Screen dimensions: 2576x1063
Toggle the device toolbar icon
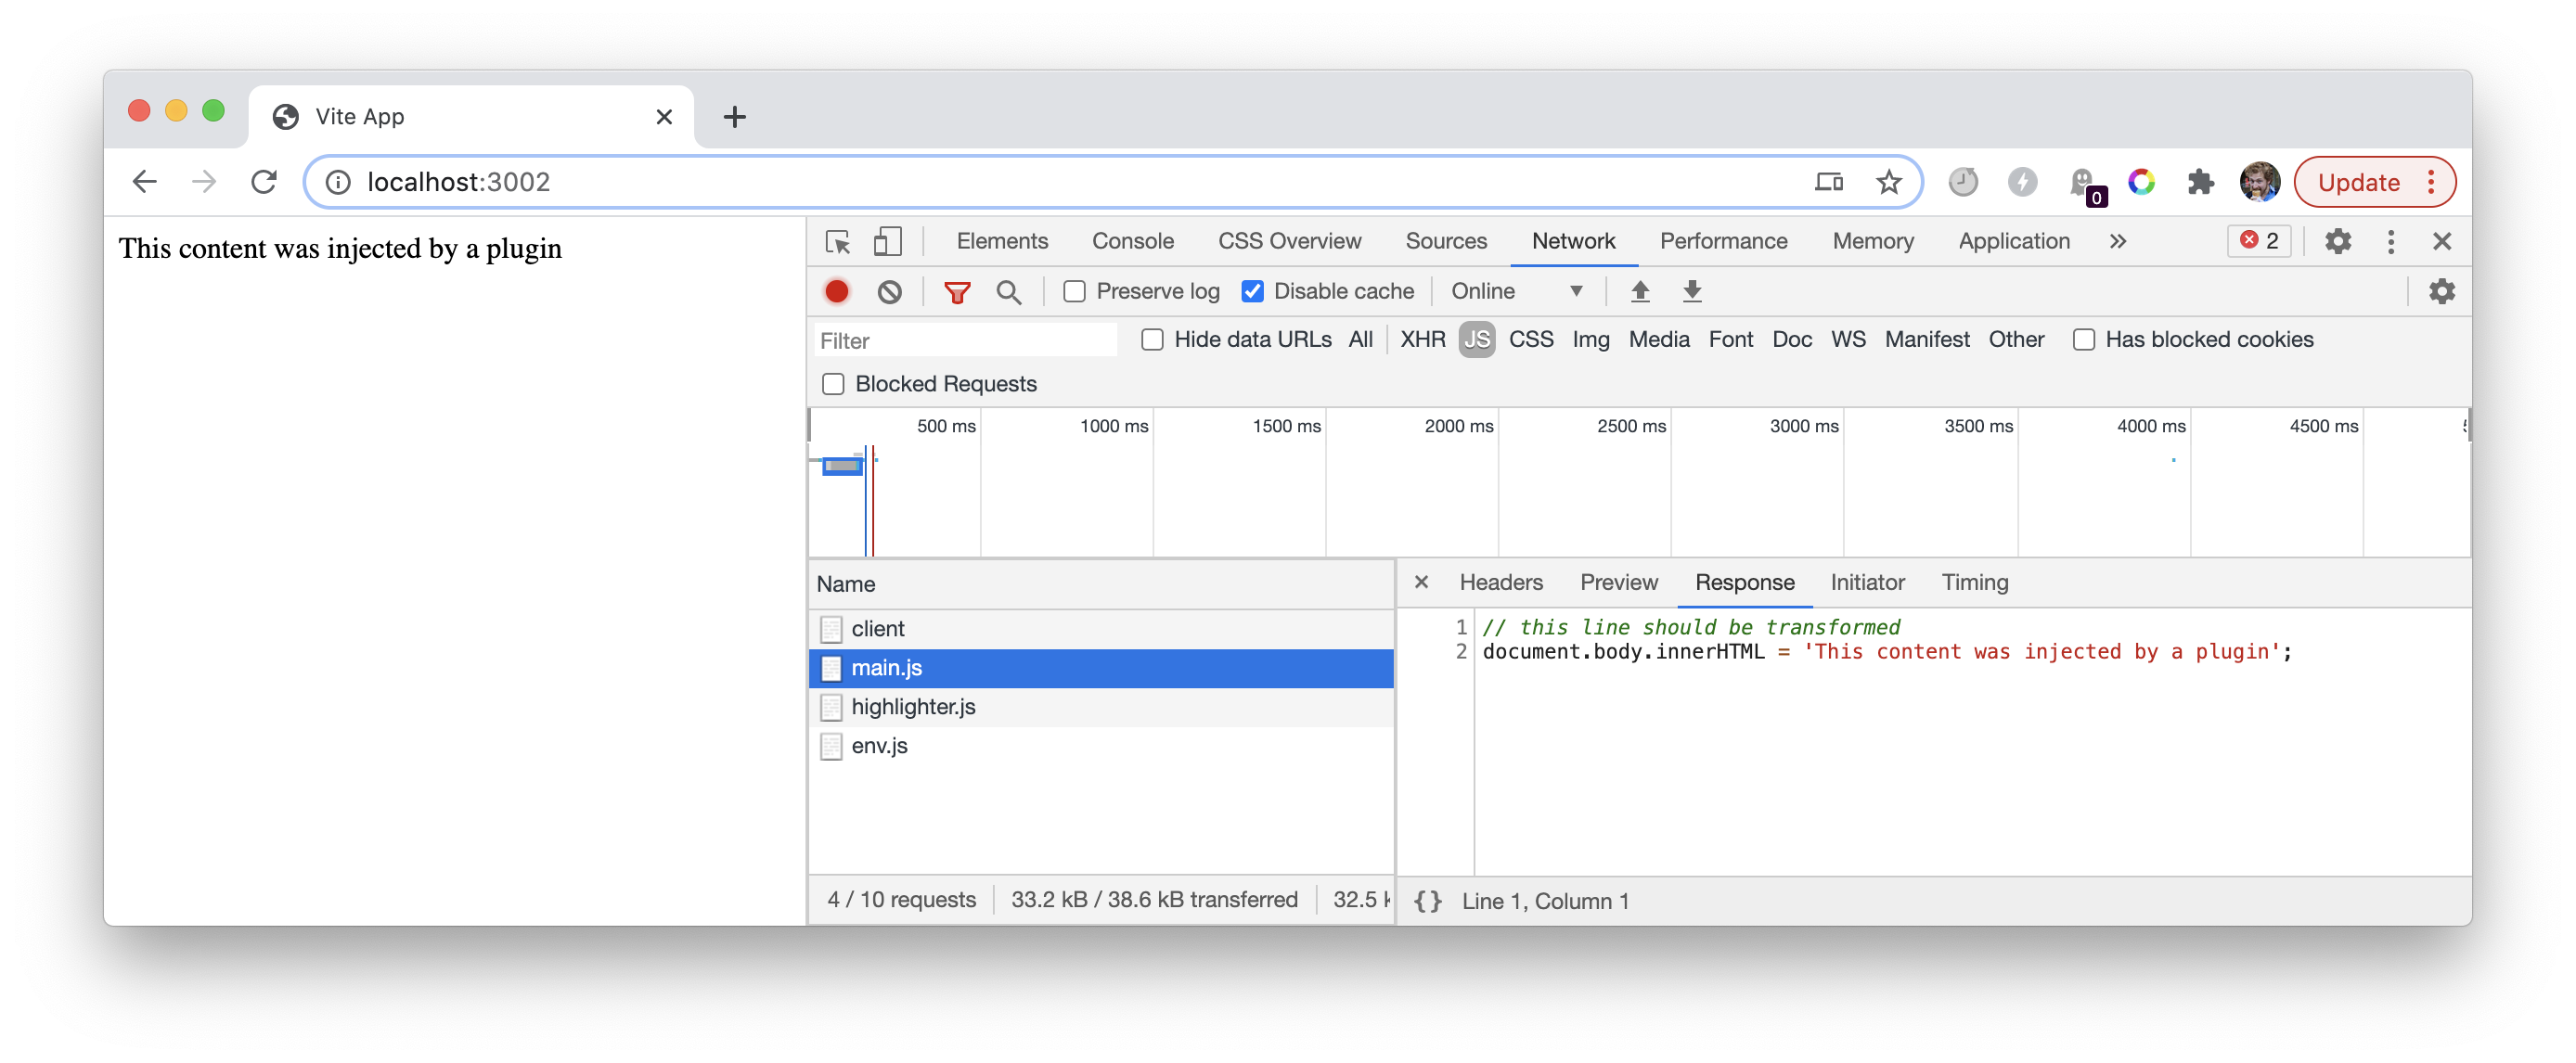pyautogui.click(x=887, y=241)
